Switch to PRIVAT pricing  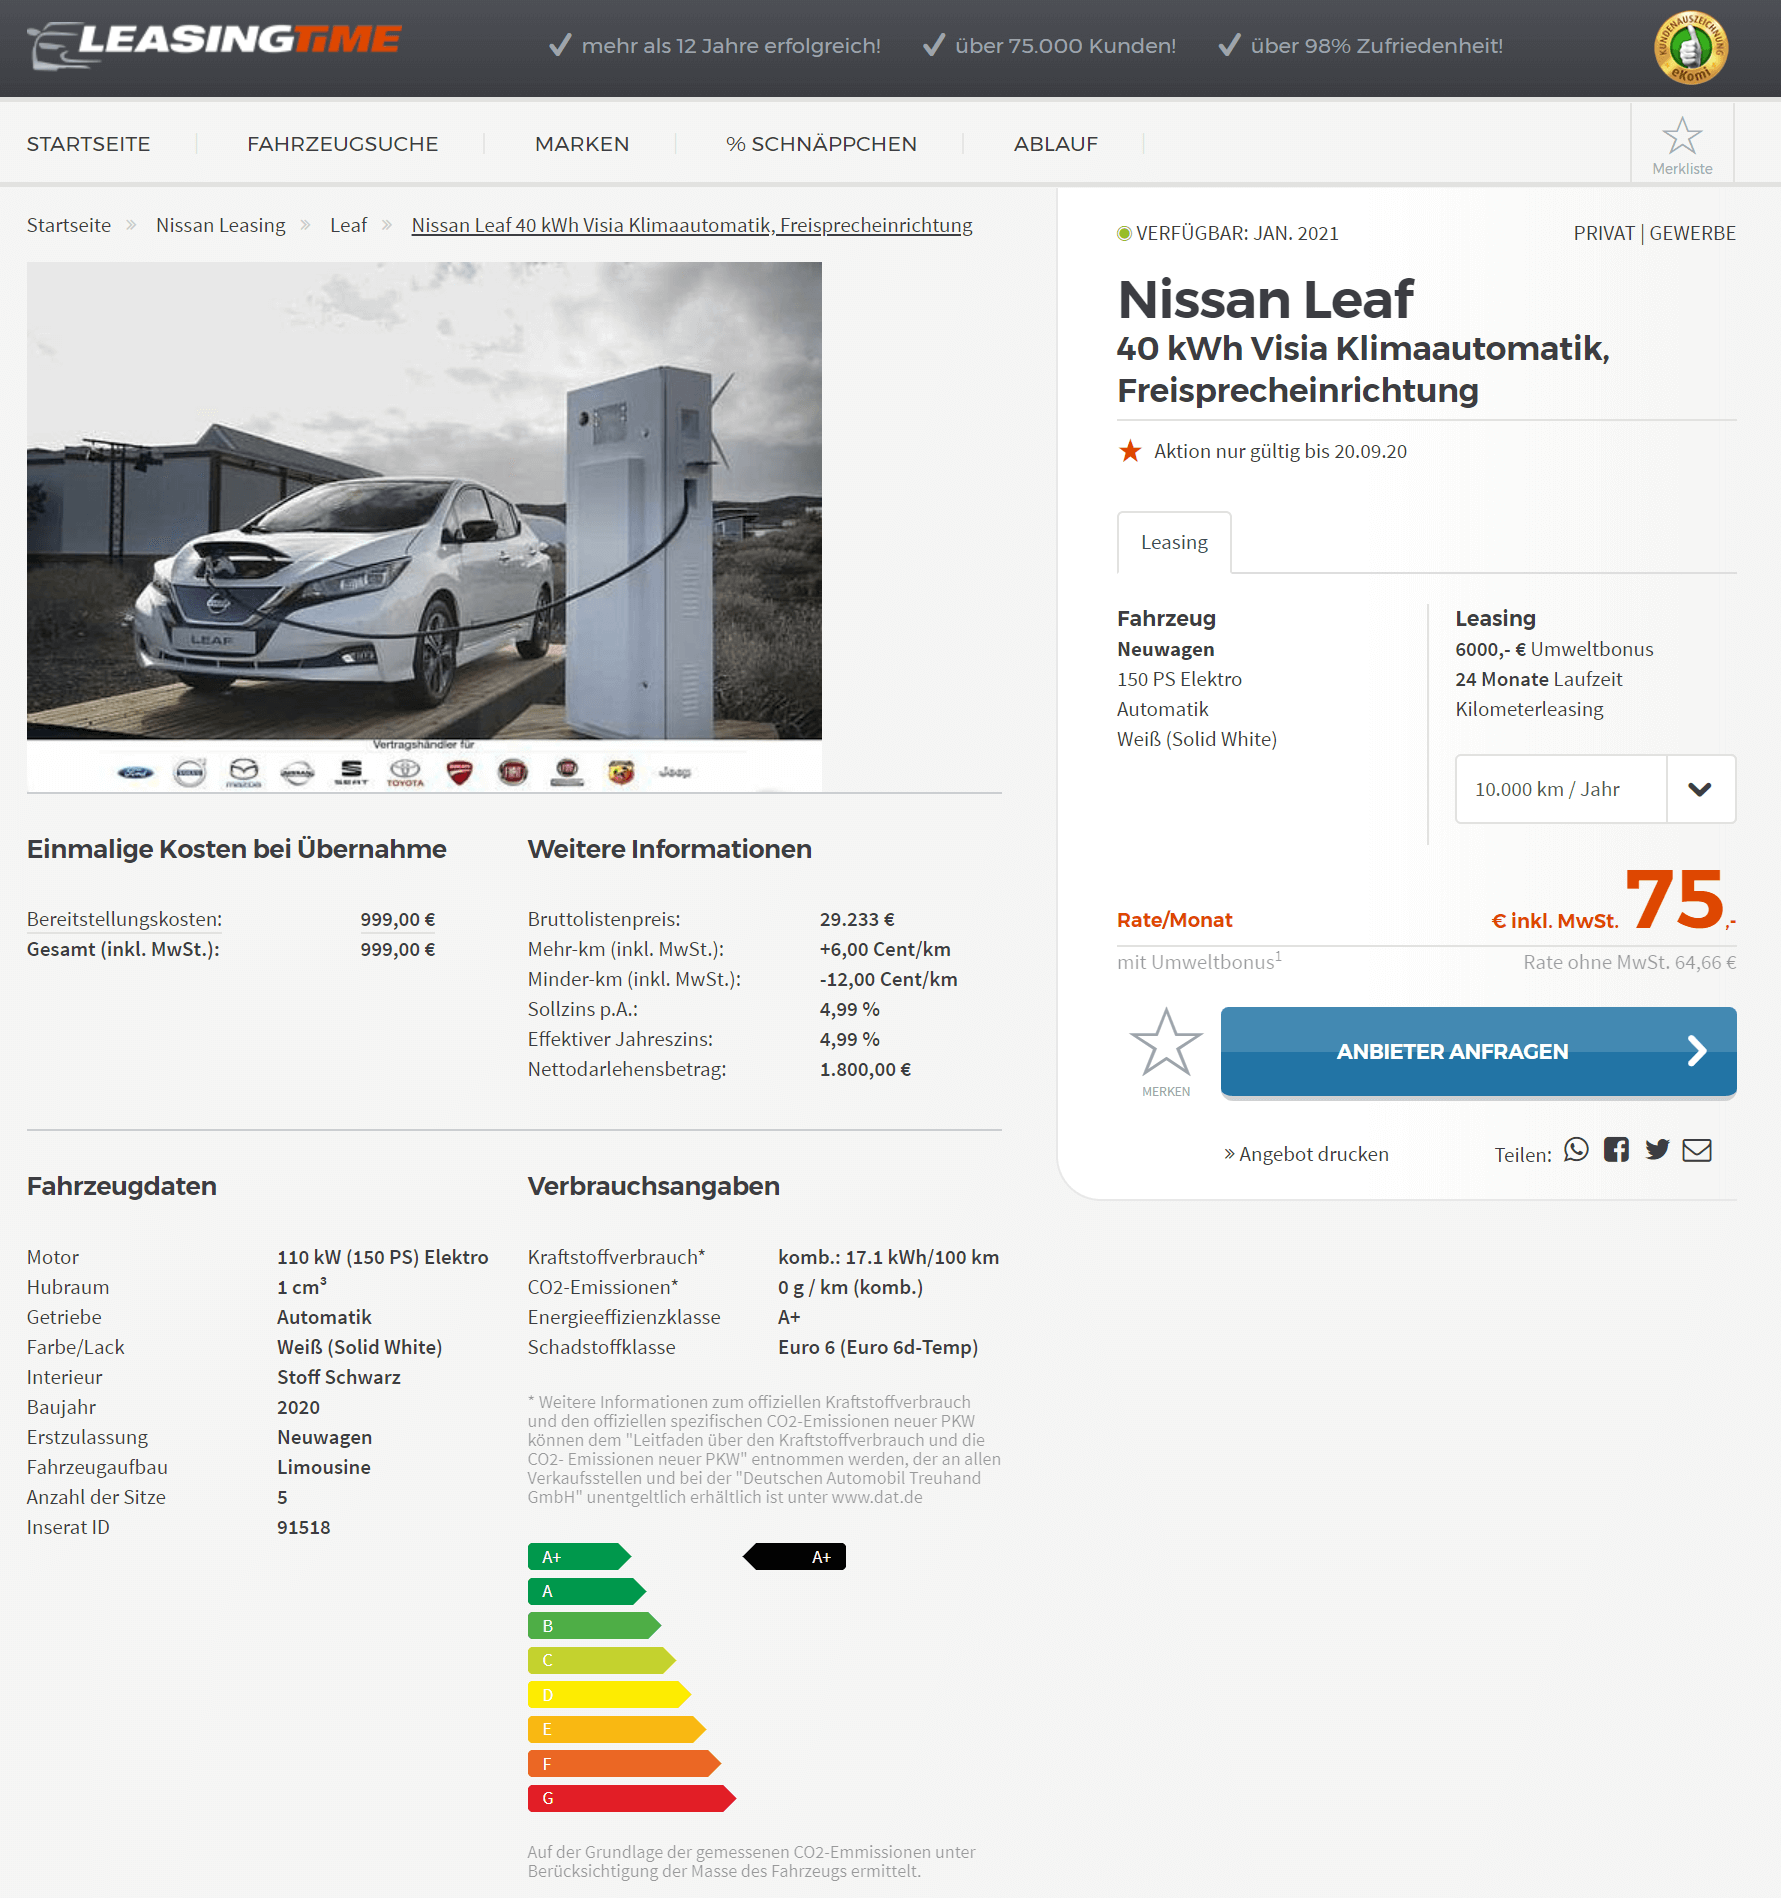coord(1603,233)
